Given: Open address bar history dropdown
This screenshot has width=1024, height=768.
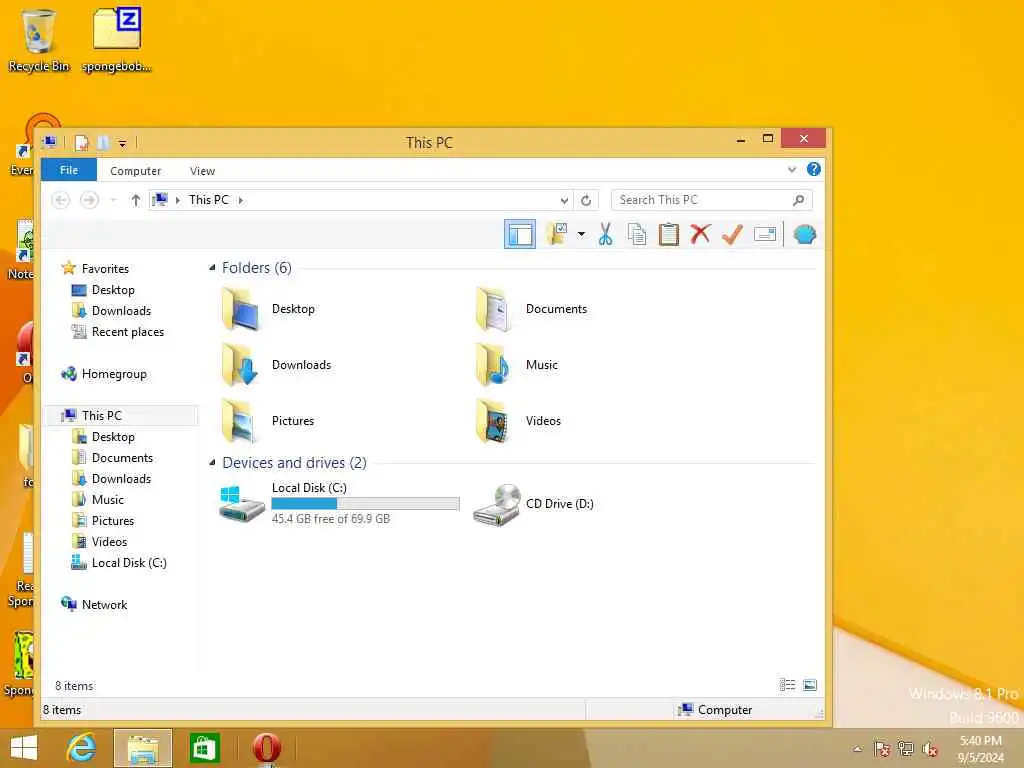Looking at the screenshot, I should [564, 200].
